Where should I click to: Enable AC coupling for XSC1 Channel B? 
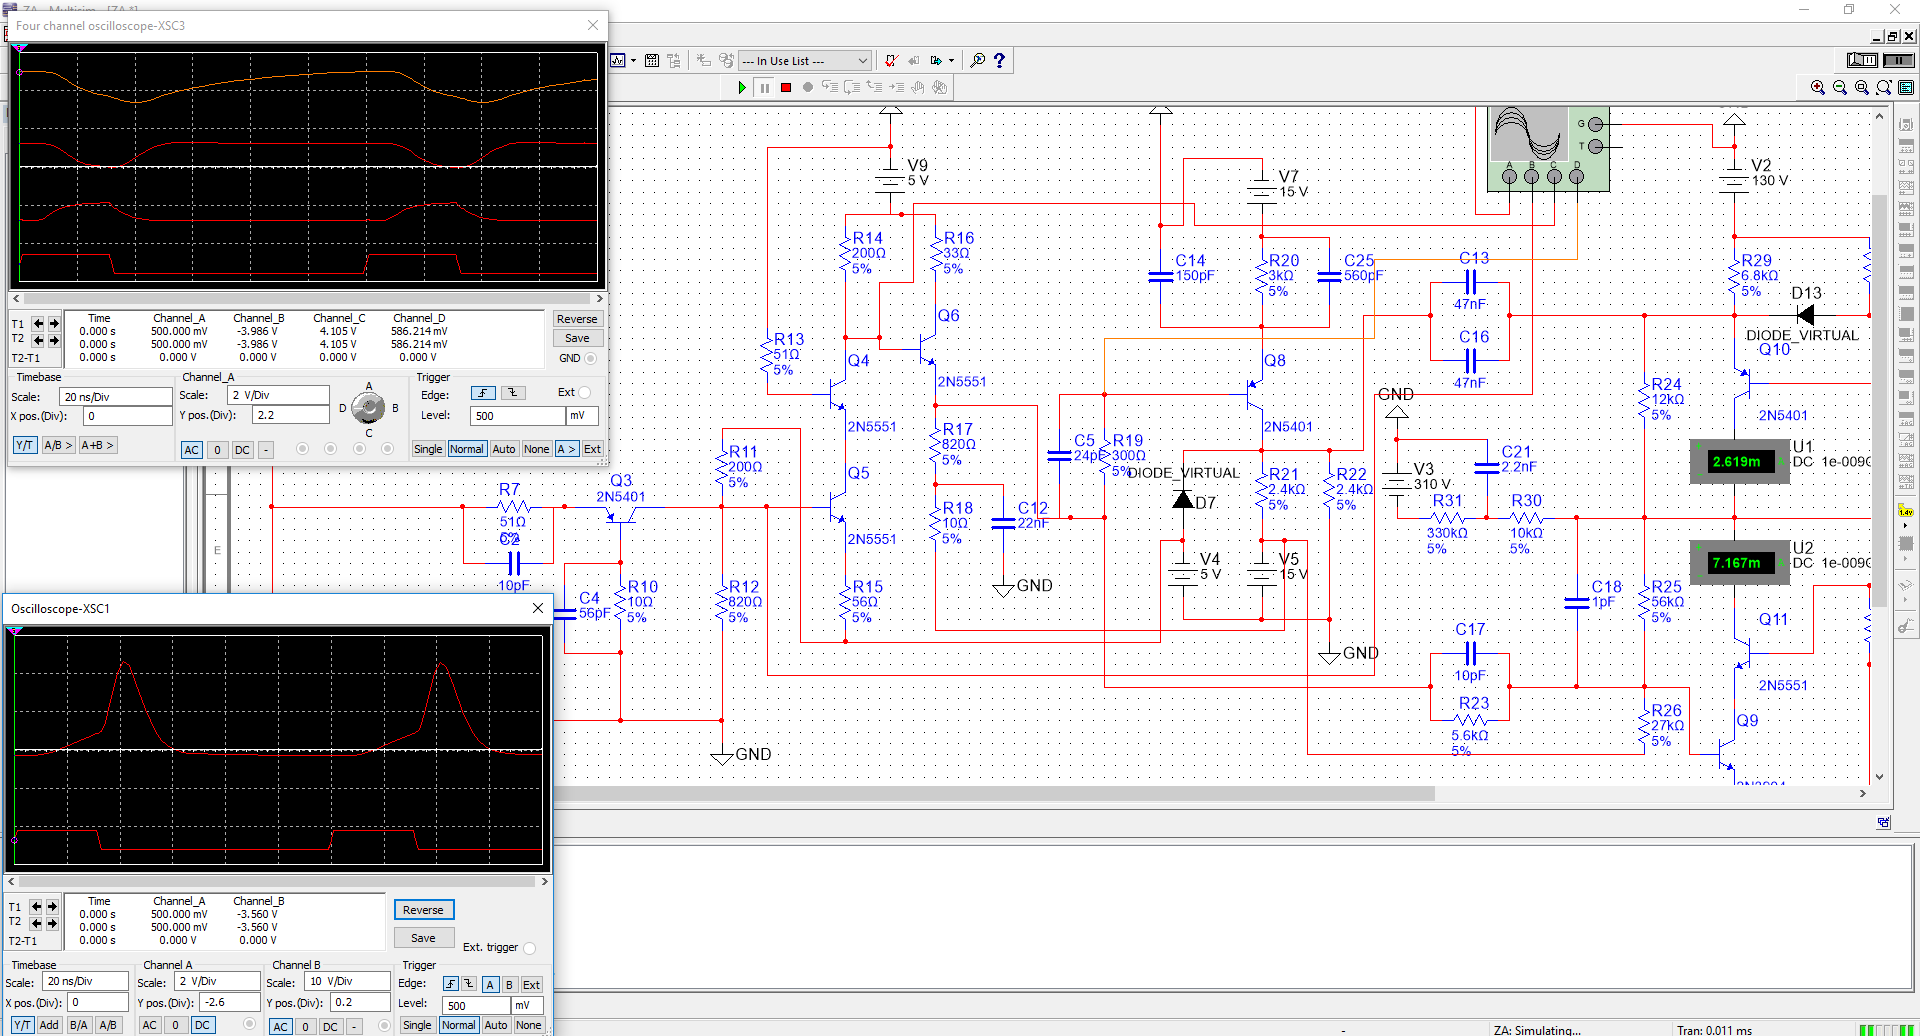point(281,1027)
